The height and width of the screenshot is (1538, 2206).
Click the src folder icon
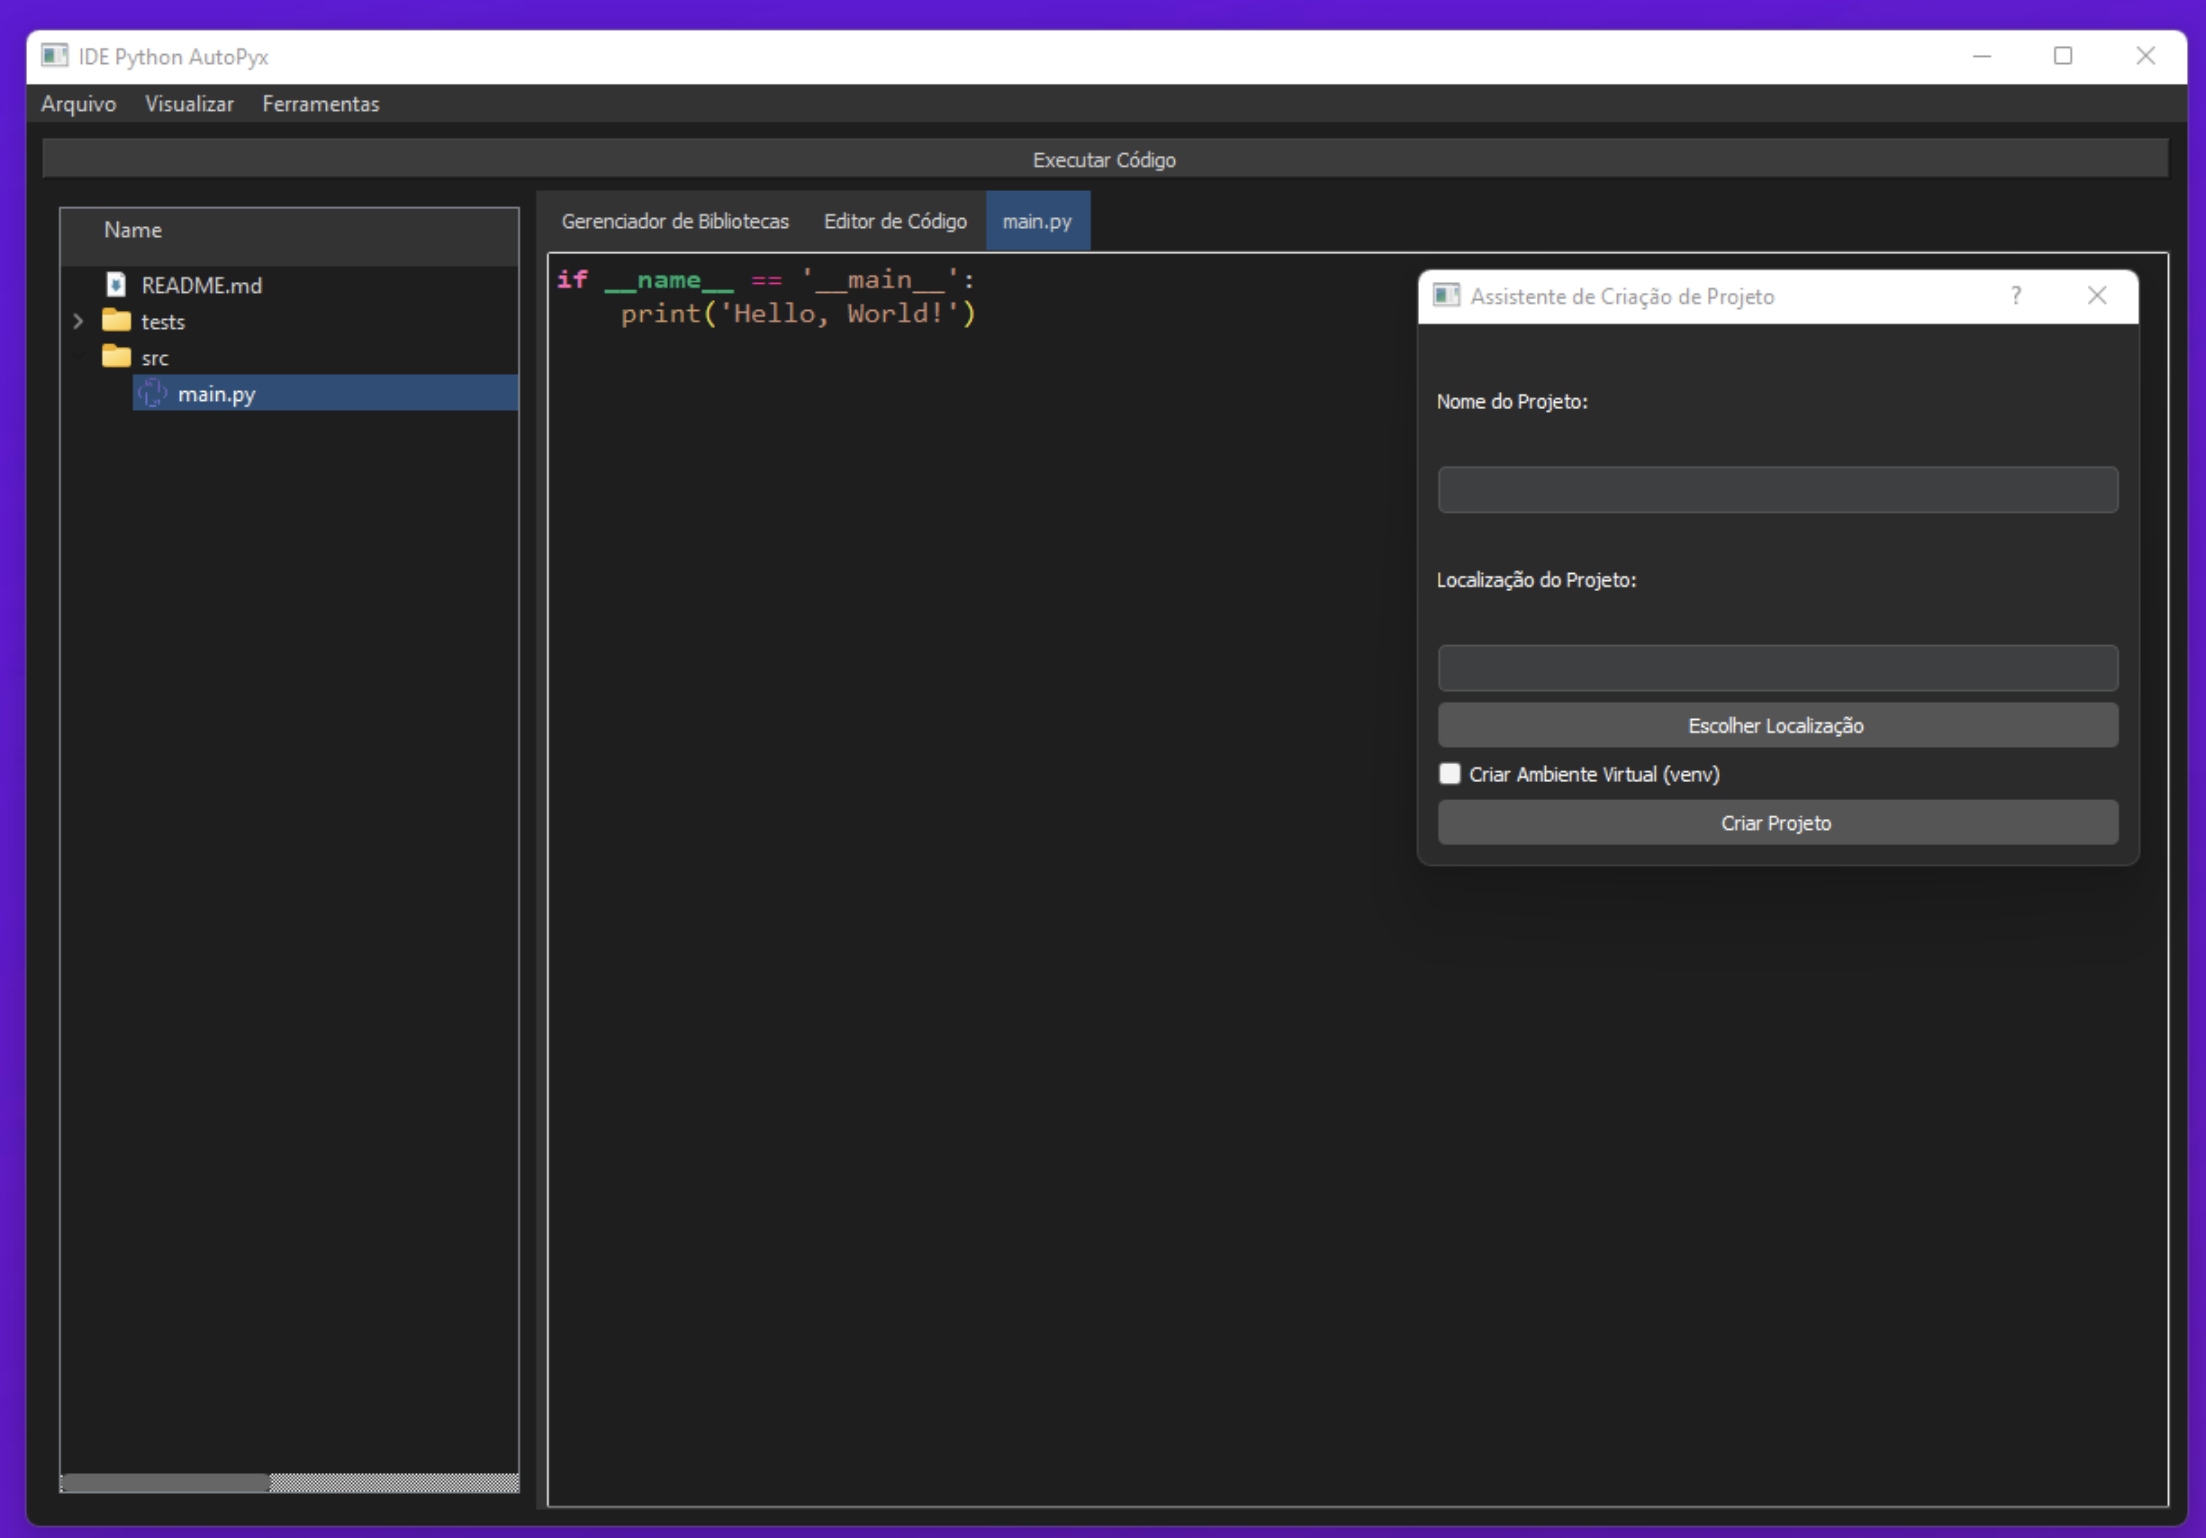pyautogui.click(x=117, y=357)
